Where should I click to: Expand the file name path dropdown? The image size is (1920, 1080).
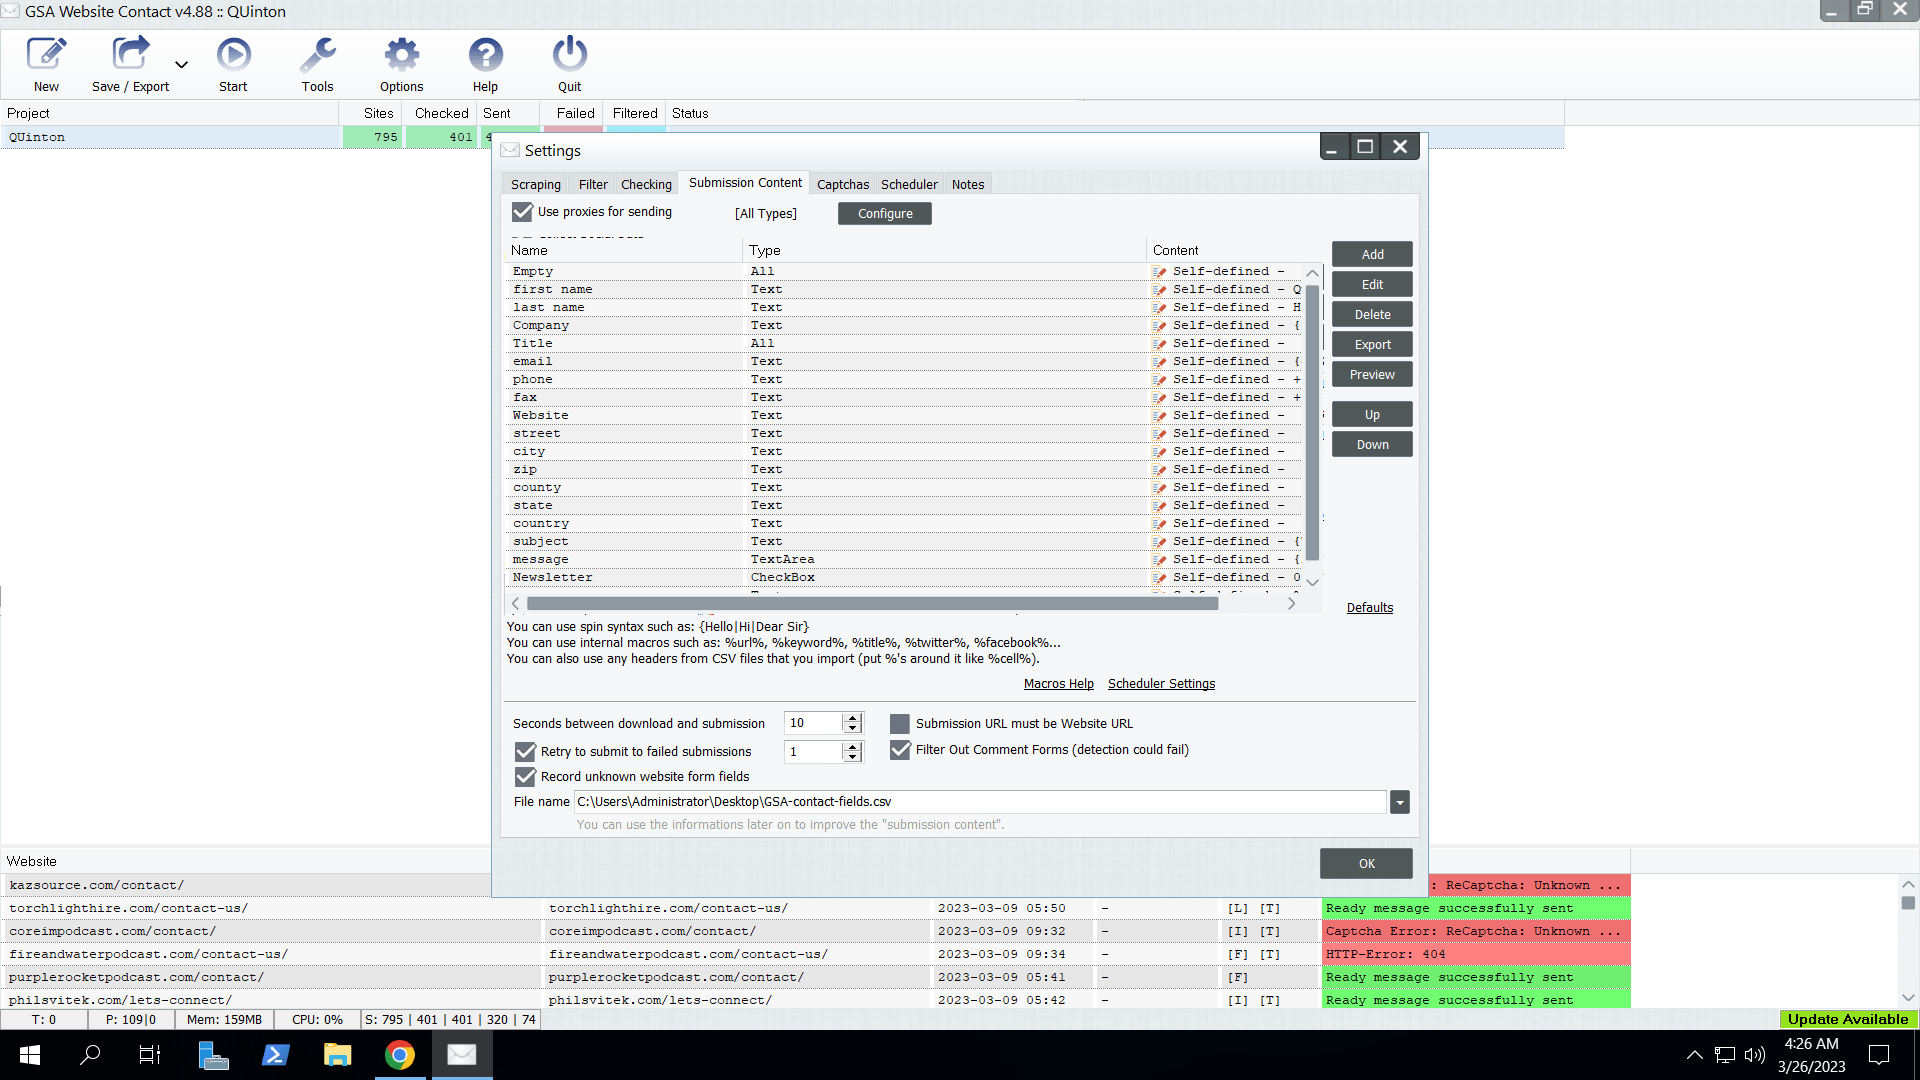coord(1400,802)
